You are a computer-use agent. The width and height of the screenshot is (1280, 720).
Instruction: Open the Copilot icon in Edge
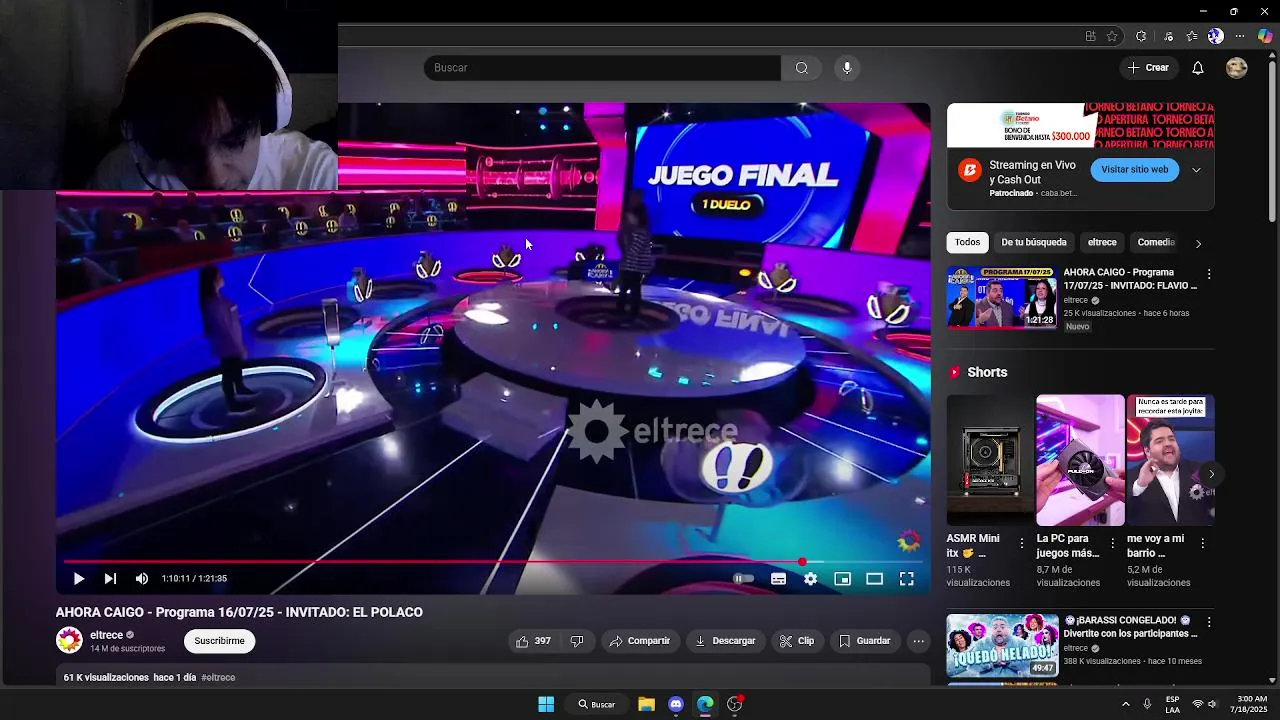(x=1265, y=36)
